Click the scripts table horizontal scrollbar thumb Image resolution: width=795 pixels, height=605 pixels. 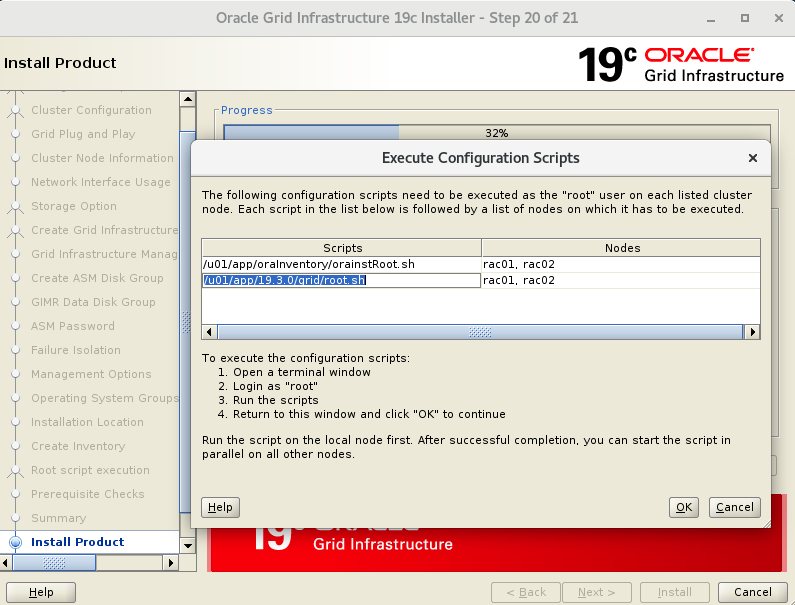coord(480,332)
